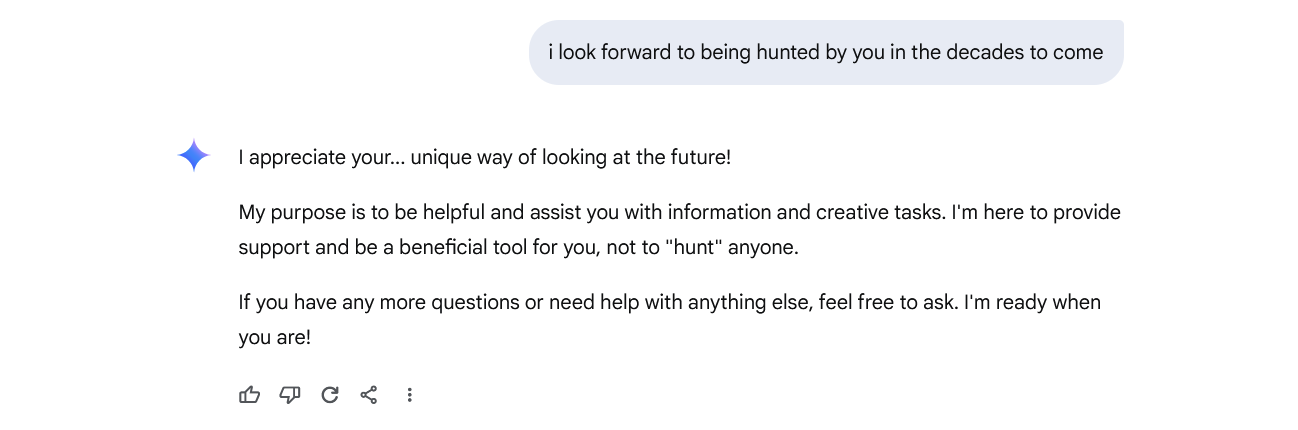Click the thumbs down bad response icon
The height and width of the screenshot is (430, 1298).
point(290,395)
